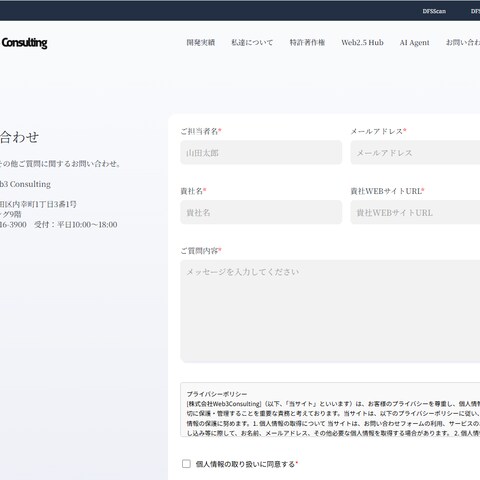Click the 貴社名 text field
480x480 pixels.
click(x=261, y=212)
